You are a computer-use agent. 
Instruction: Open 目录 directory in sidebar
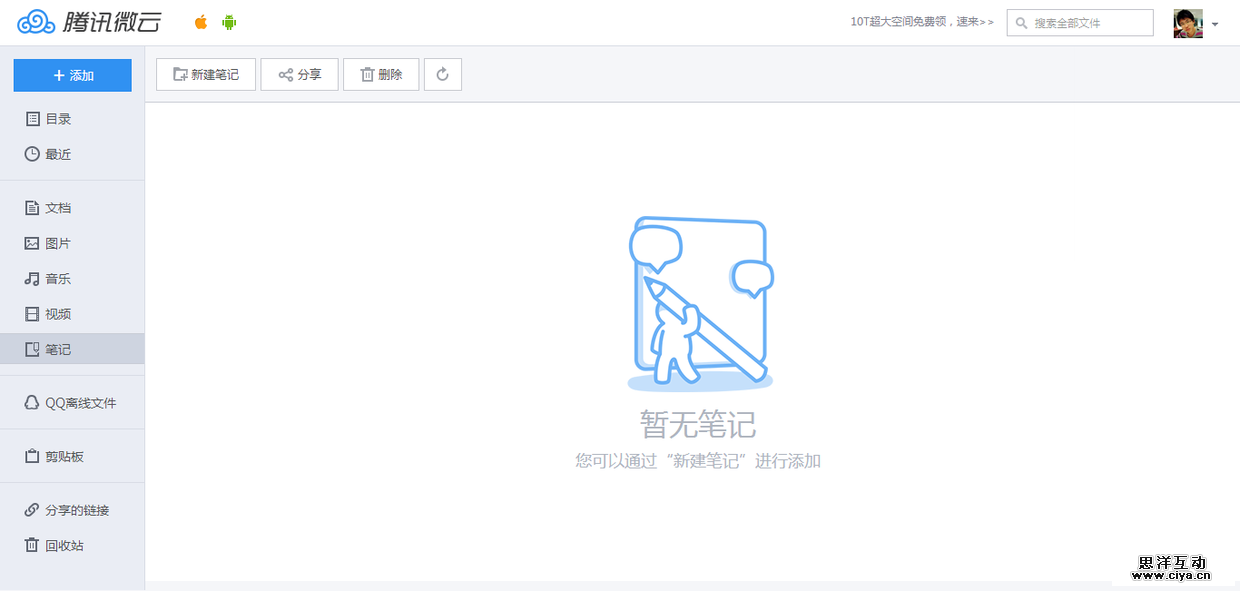coord(58,119)
